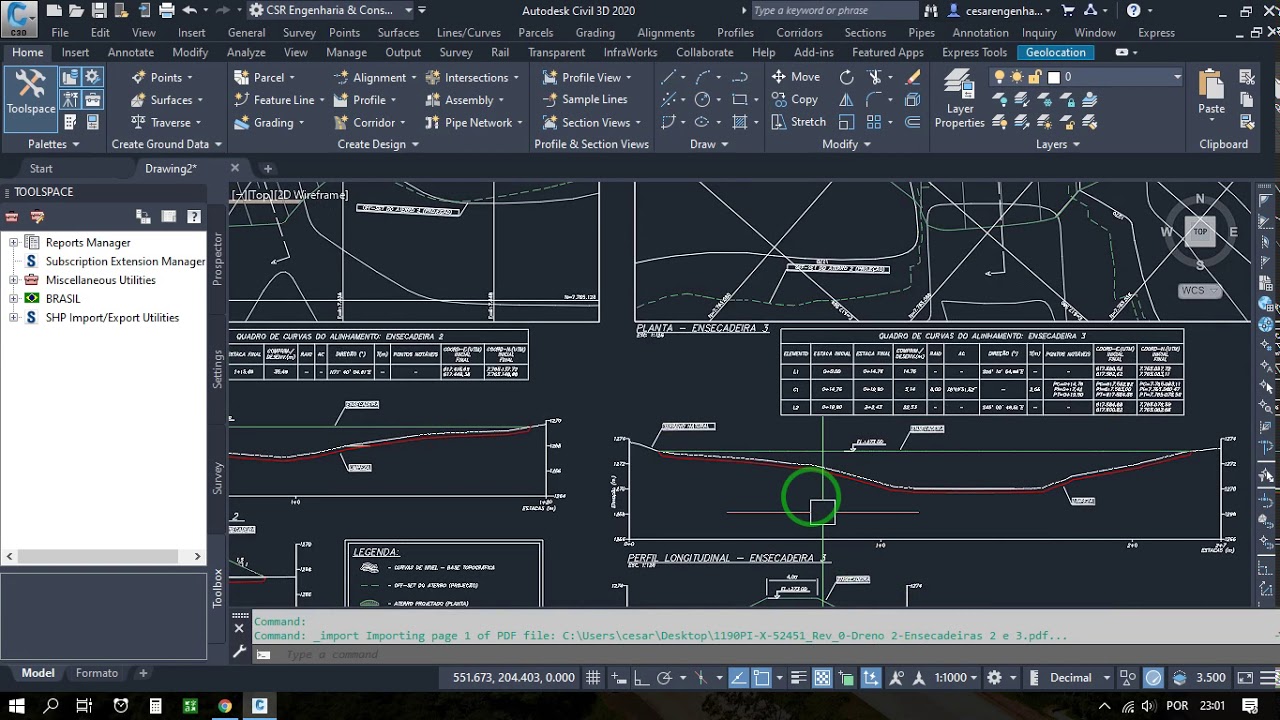
Task: Select the Hatch tool icon
Action: coord(740,122)
